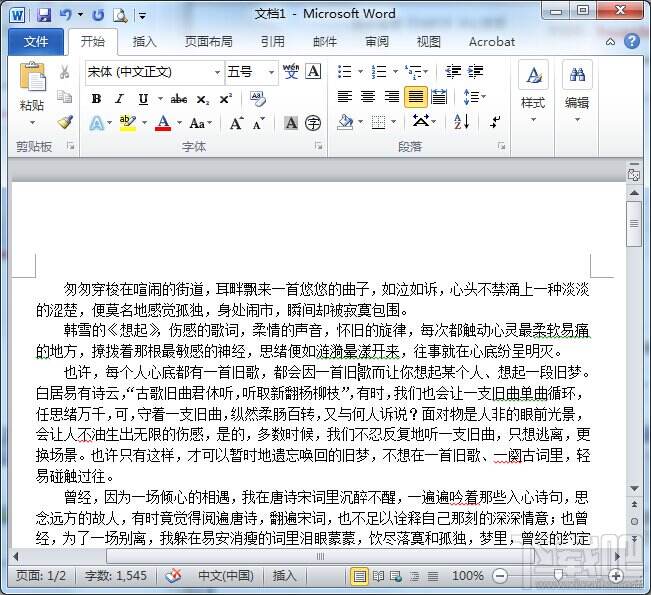Screen dimensions: 651x595
Task: Toggle Insert mode in status bar
Action: click(285, 576)
